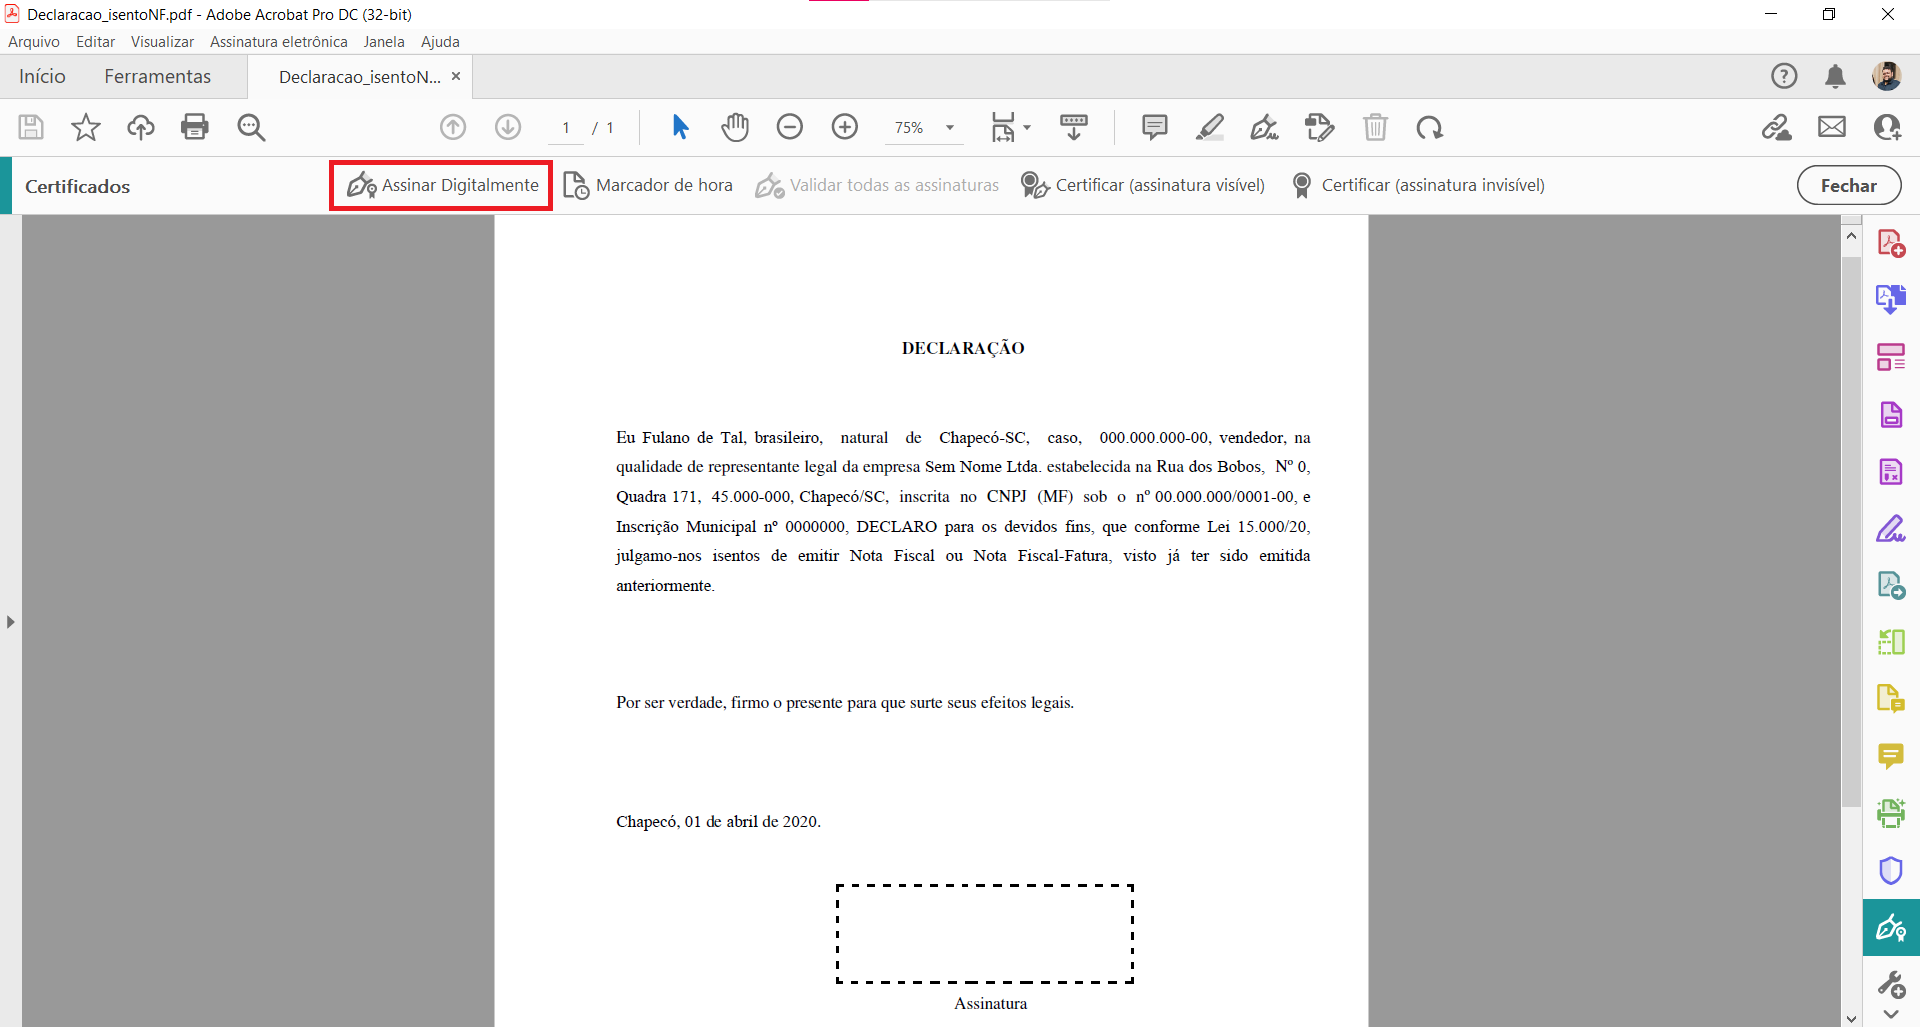The height and width of the screenshot is (1027, 1920).
Task: Open the Assinatura eletrônica menu
Action: click(278, 41)
